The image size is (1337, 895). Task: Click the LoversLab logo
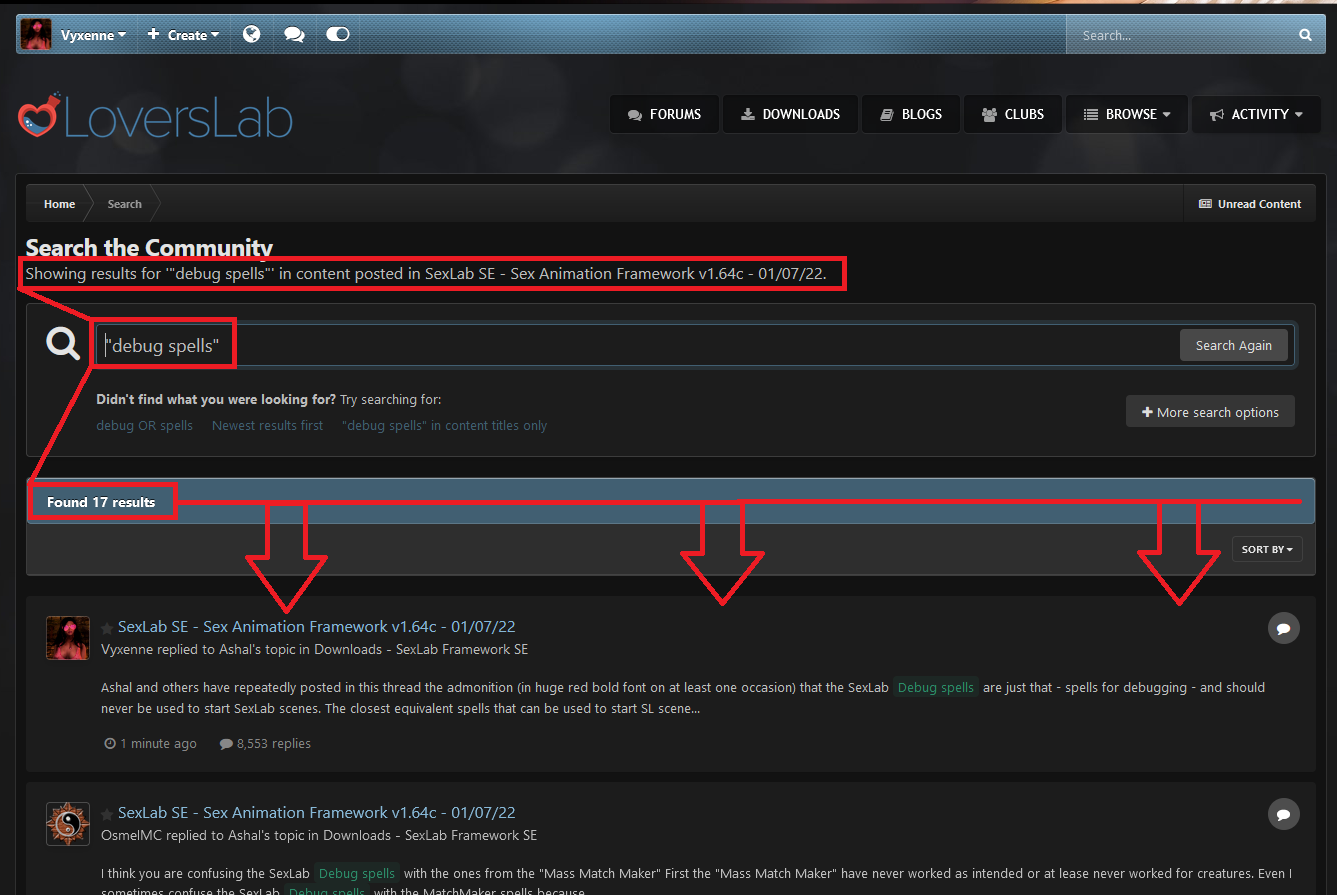pyautogui.click(x=155, y=117)
